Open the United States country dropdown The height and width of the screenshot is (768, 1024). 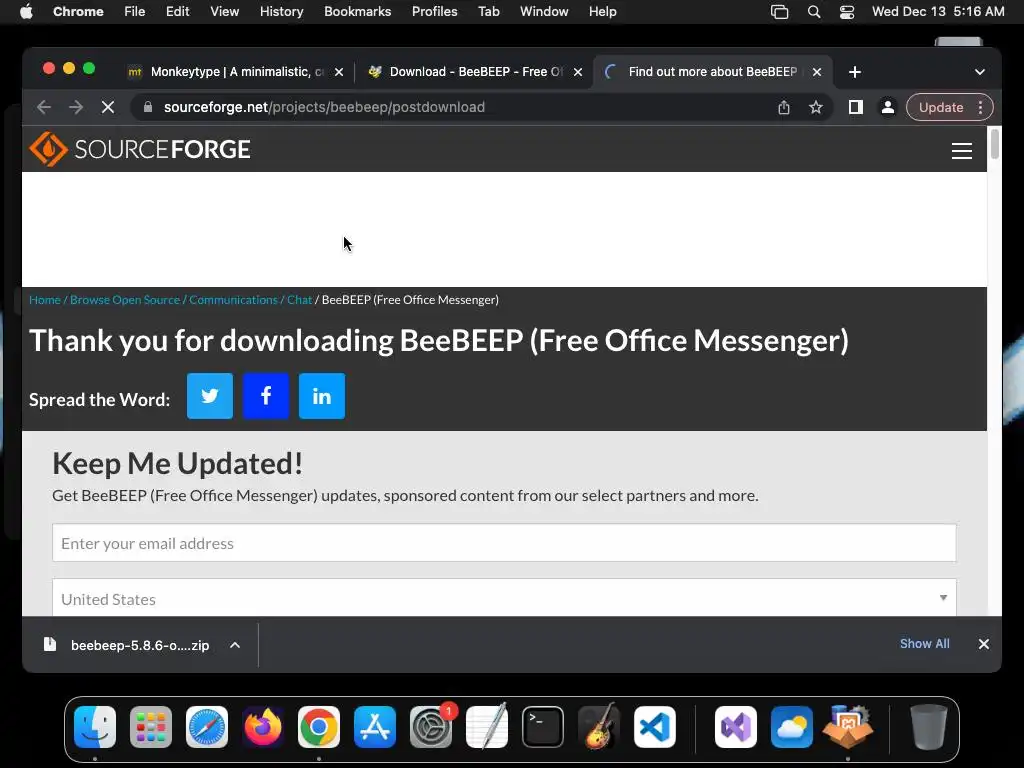tap(504, 598)
